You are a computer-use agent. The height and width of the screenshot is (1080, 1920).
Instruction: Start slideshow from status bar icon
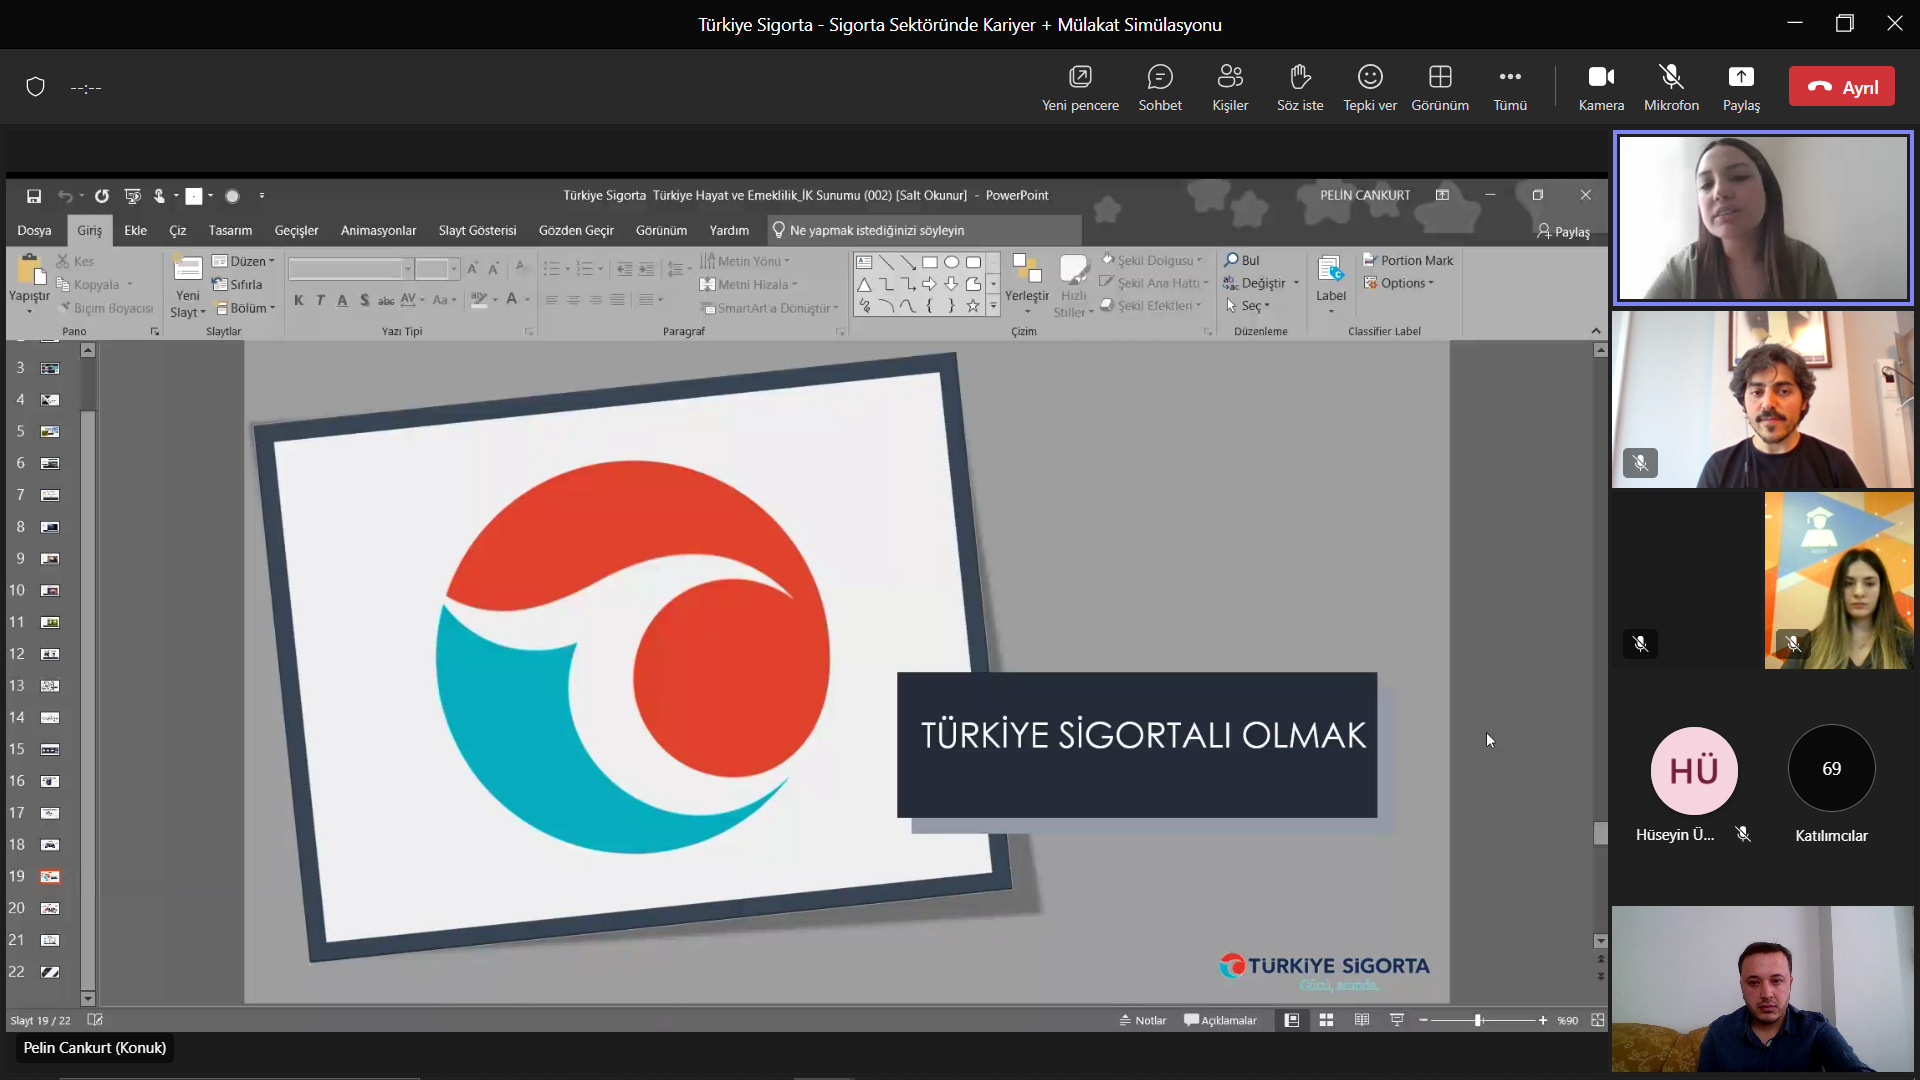[1397, 1020]
